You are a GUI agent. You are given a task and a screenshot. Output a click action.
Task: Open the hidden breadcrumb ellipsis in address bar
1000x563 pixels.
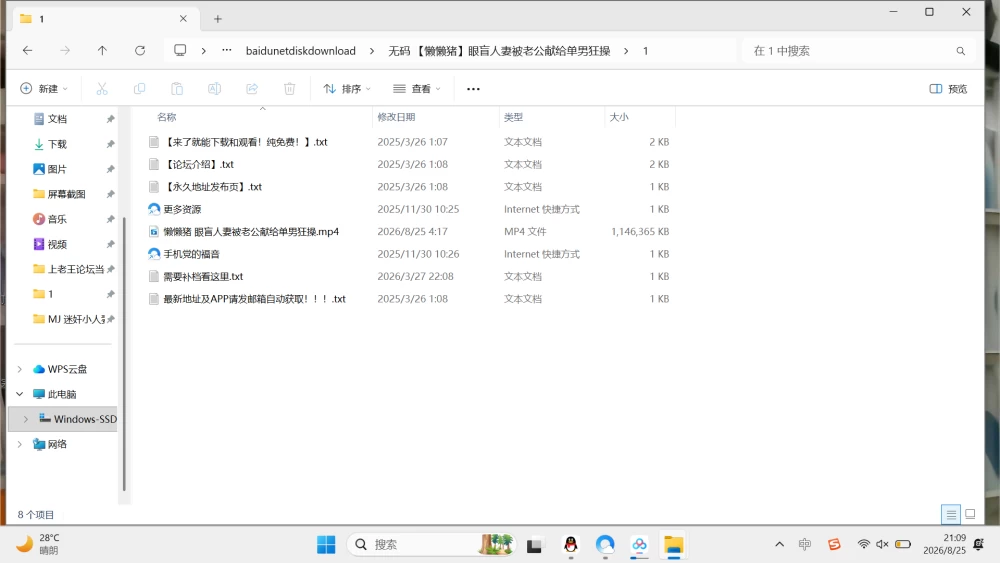[x=226, y=50]
